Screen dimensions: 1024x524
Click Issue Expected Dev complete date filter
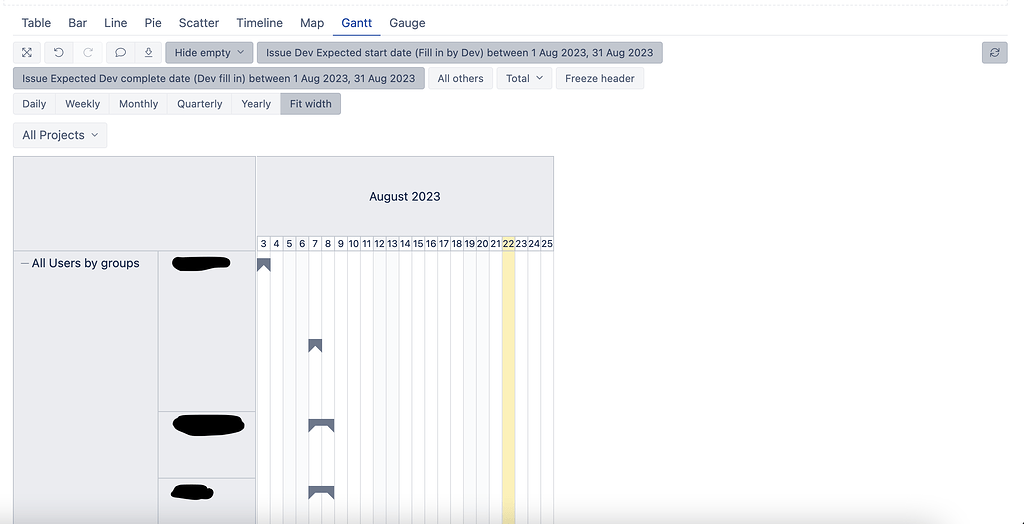tap(219, 78)
